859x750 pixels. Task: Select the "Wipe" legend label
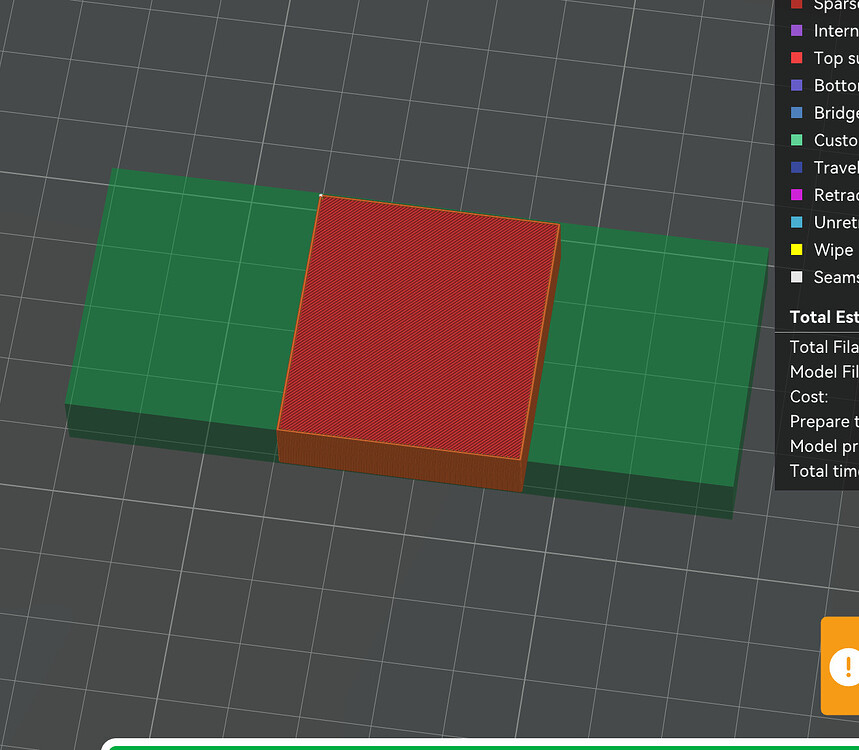pyautogui.click(x=833, y=250)
